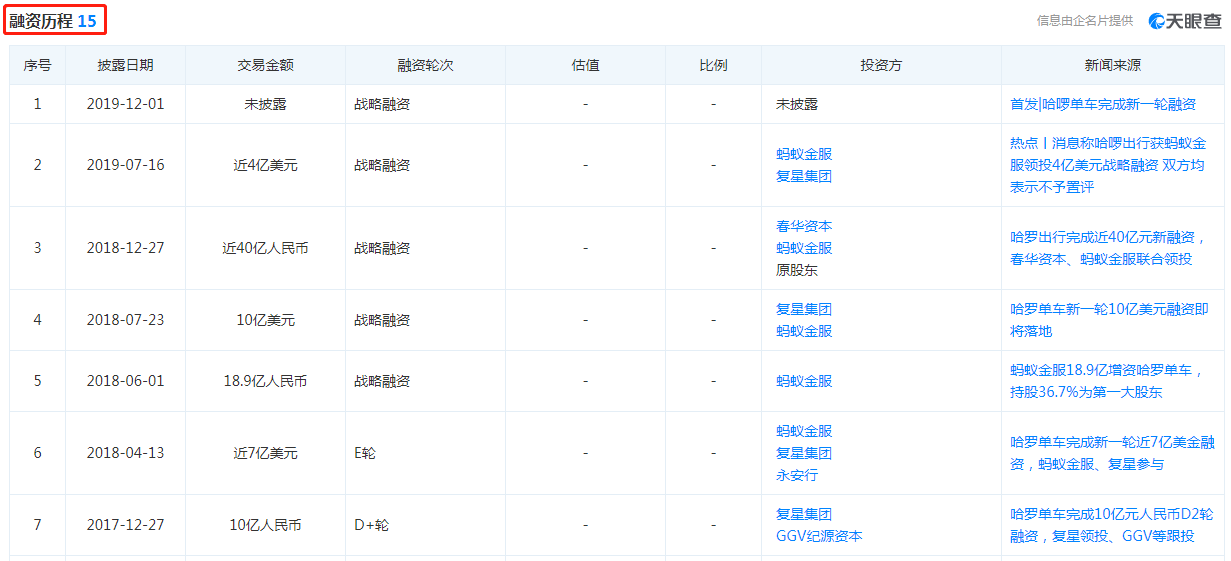Click investor 蚂蚁金服 in the E轮 row
1231x561 pixels.
coord(804,431)
